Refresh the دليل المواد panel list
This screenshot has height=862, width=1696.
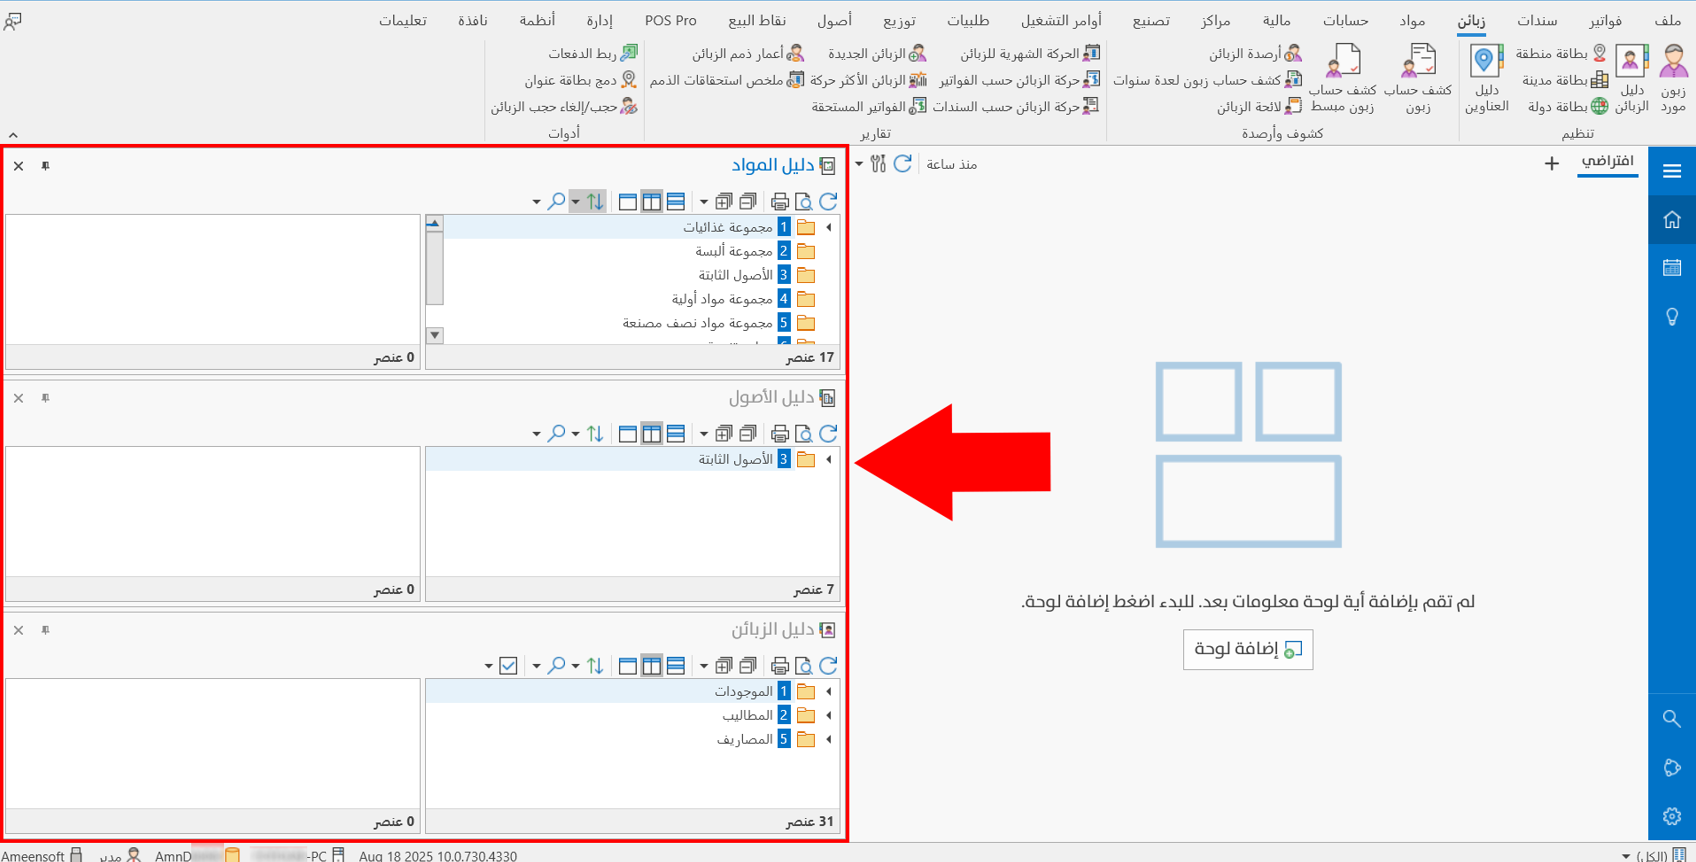828,202
